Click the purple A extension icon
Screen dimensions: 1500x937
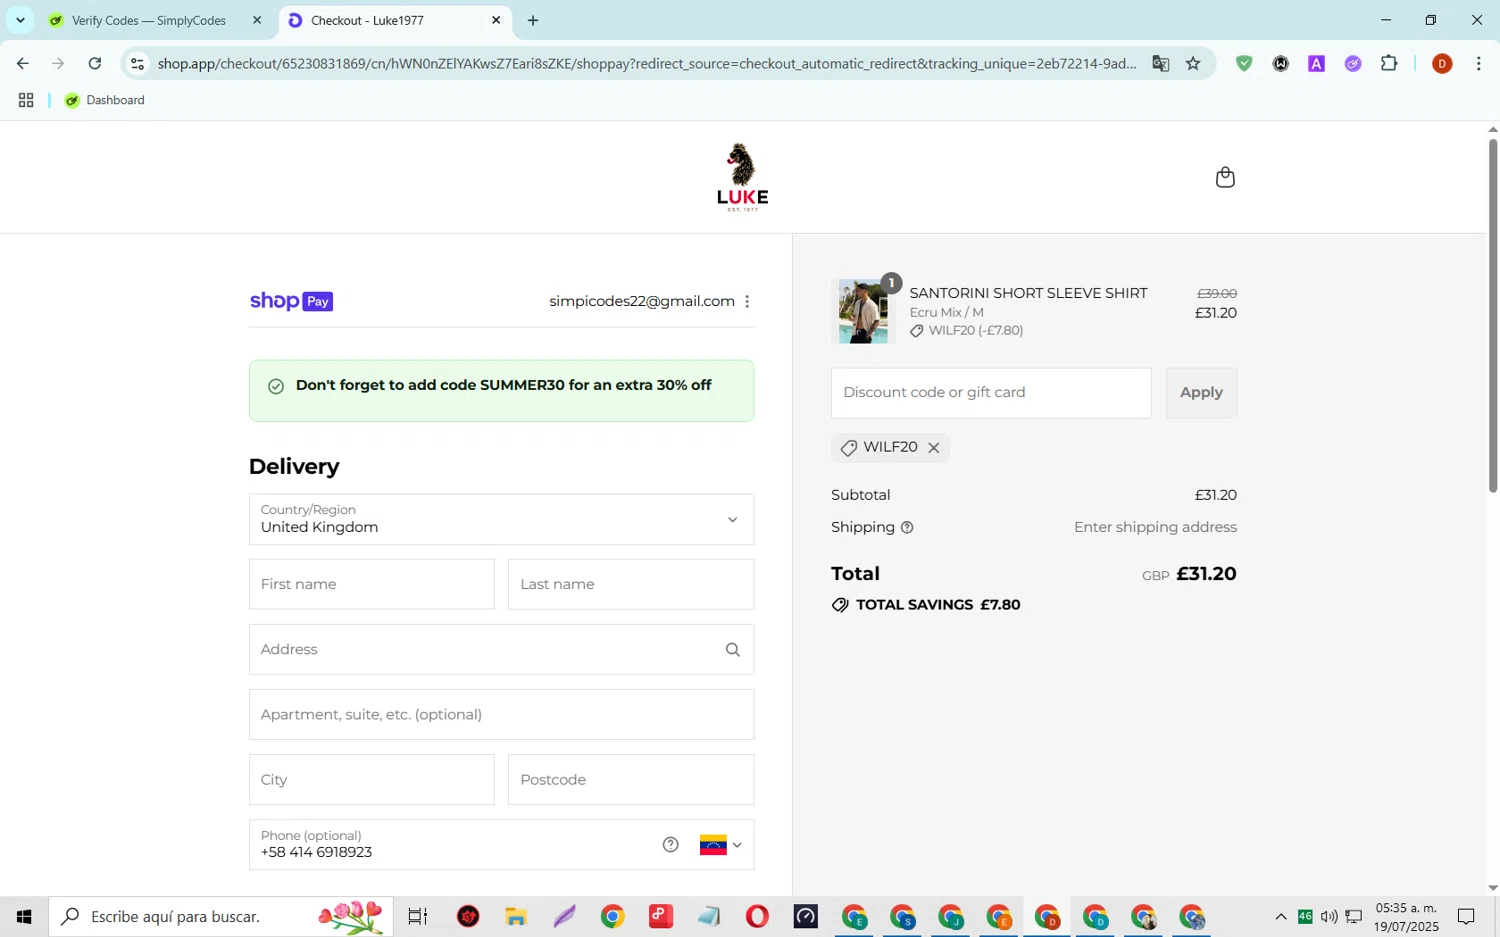(x=1317, y=64)
